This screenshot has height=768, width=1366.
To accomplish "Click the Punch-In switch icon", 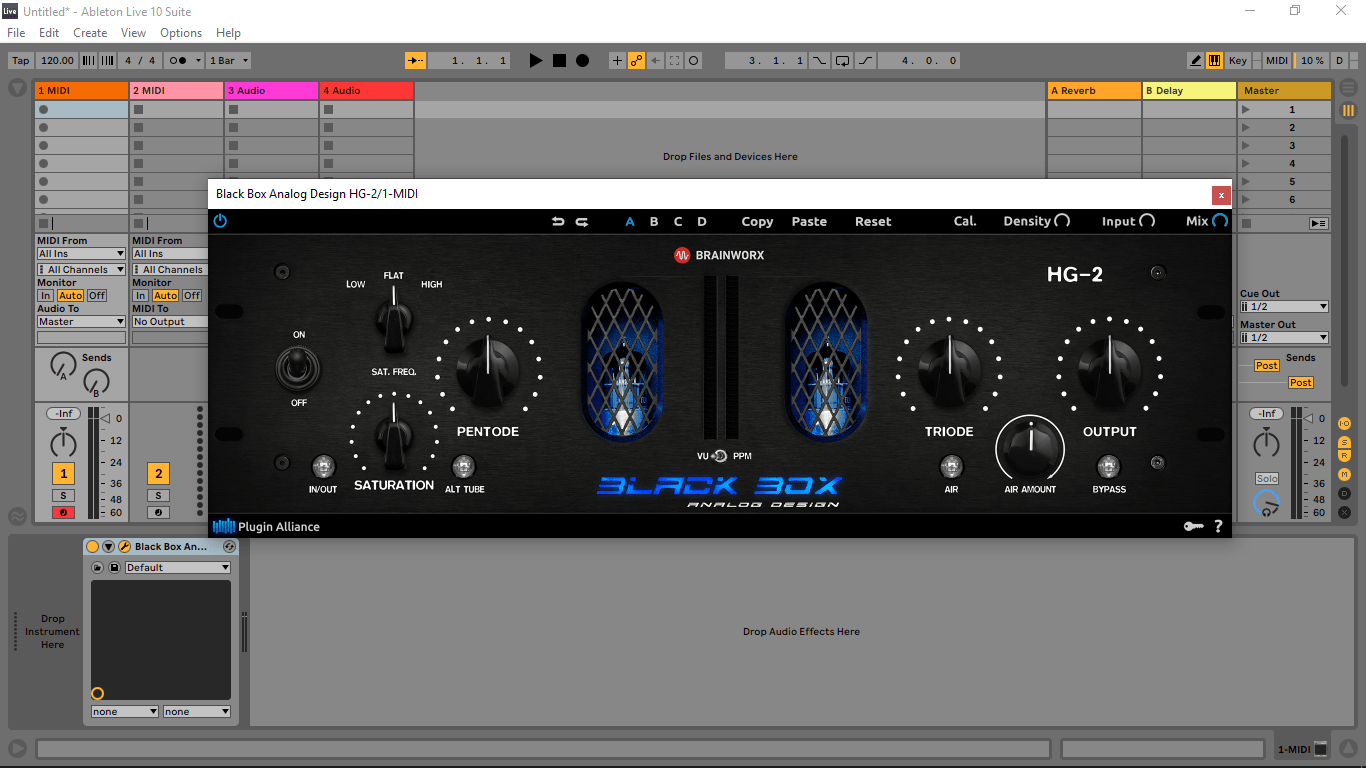I will click(820, 61).
